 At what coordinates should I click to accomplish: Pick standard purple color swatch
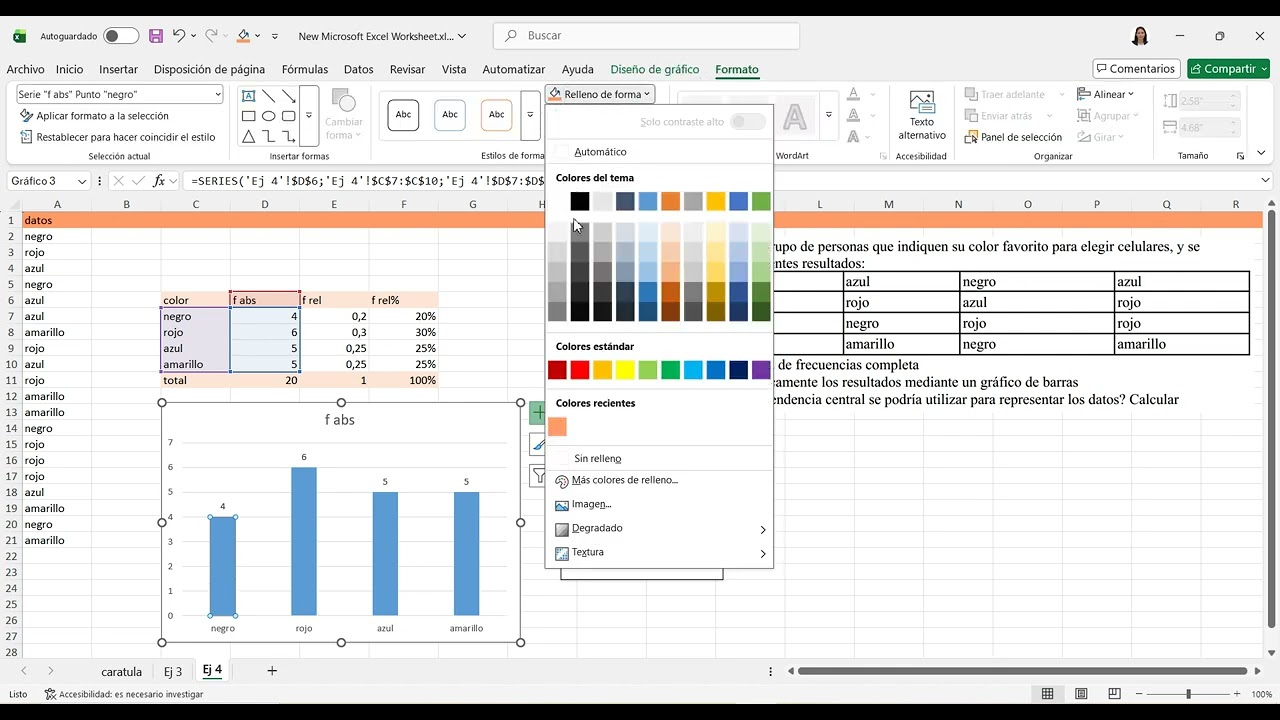(x=761, y=371)
